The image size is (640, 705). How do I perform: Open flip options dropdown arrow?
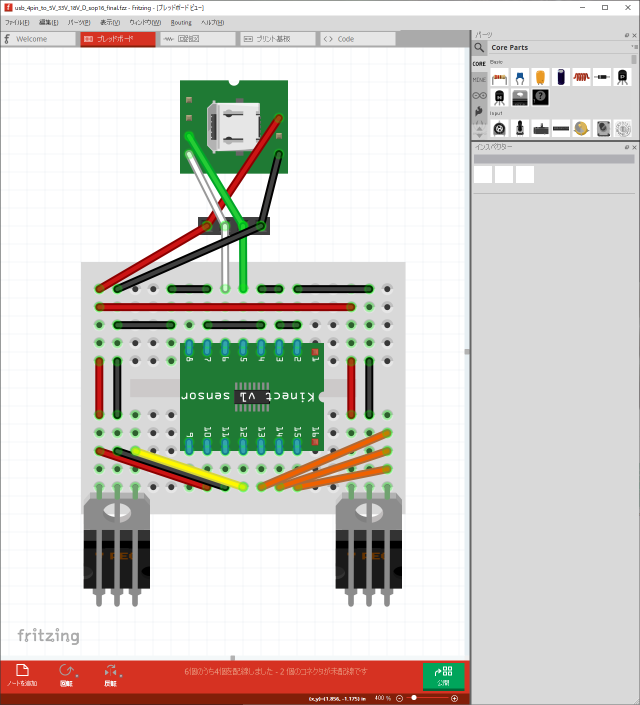point(121,676)
